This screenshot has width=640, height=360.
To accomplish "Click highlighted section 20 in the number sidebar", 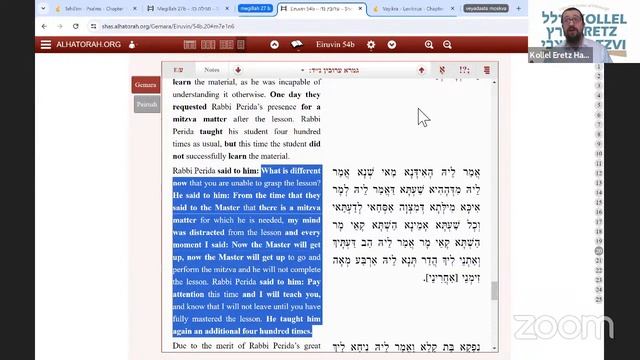I will (x=598, y=251).
